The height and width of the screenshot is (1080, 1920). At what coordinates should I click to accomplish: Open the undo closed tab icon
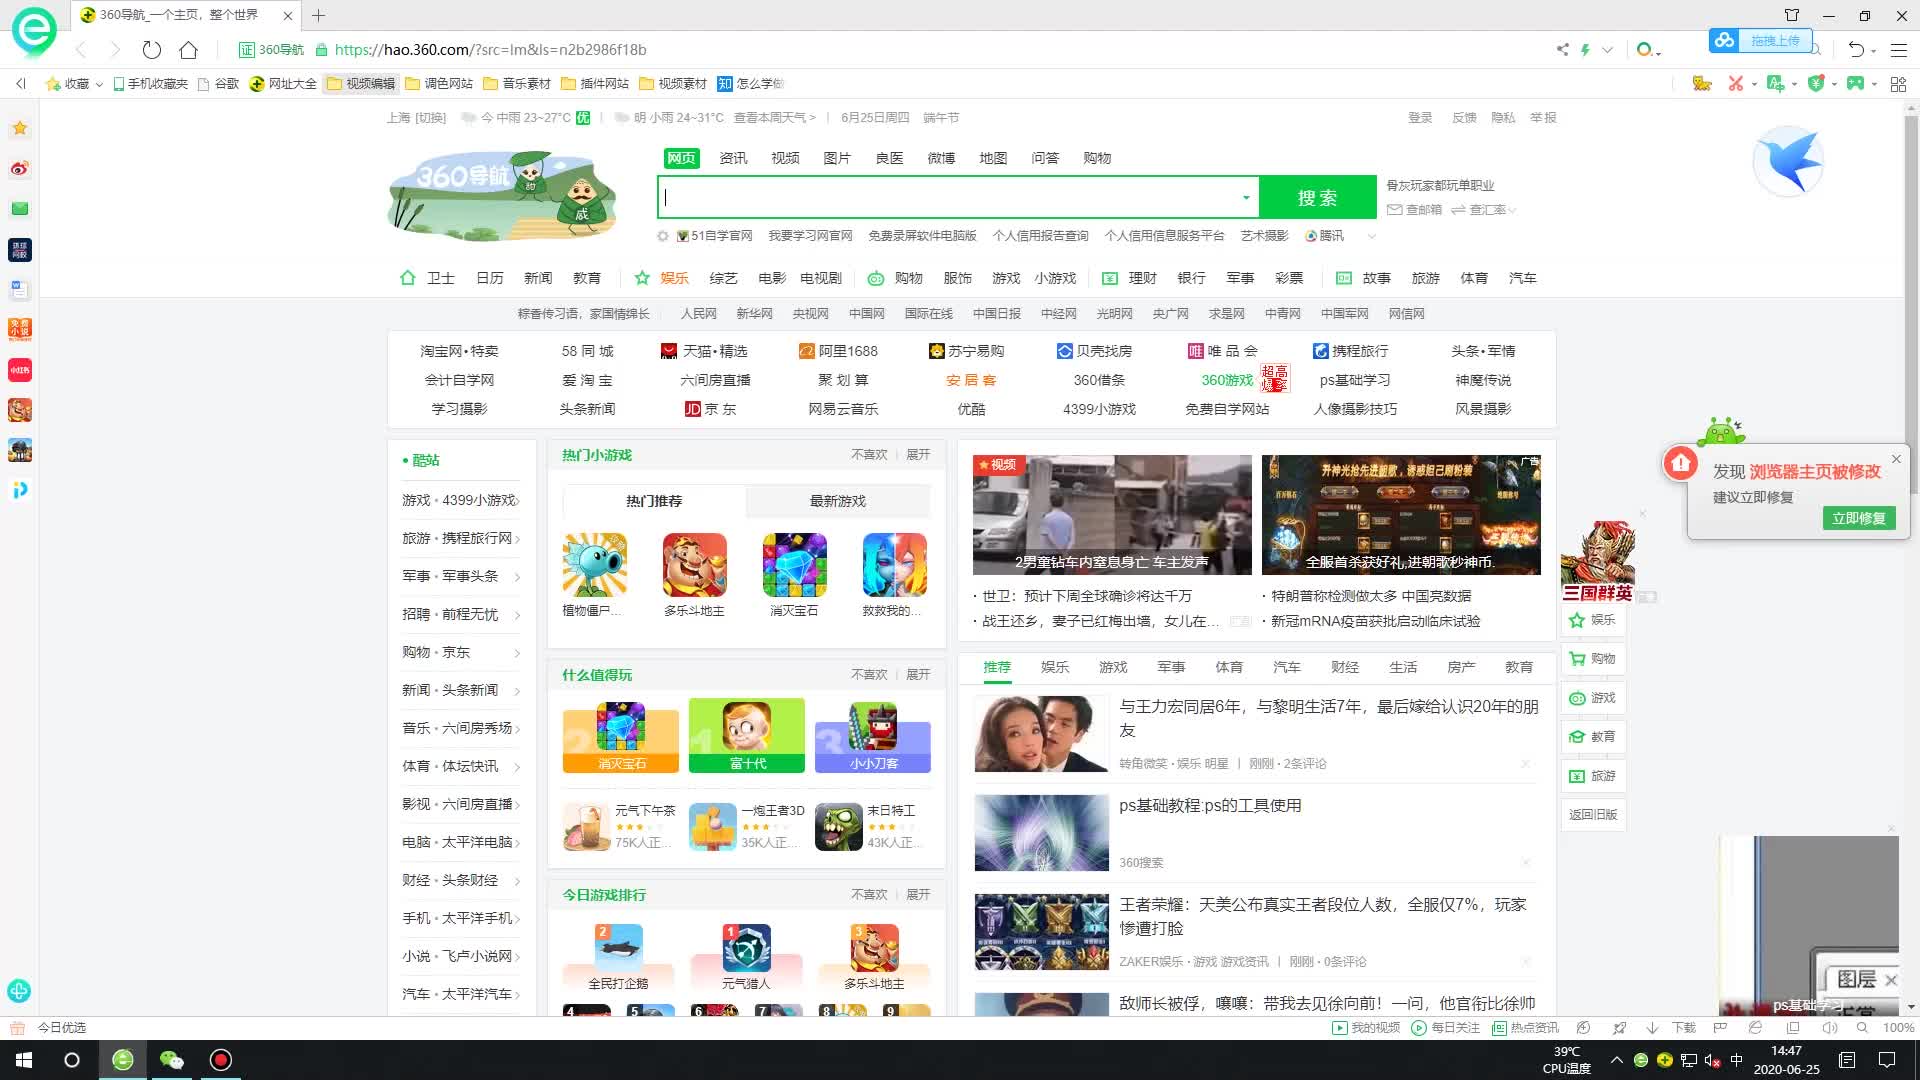click(1856, 49)
